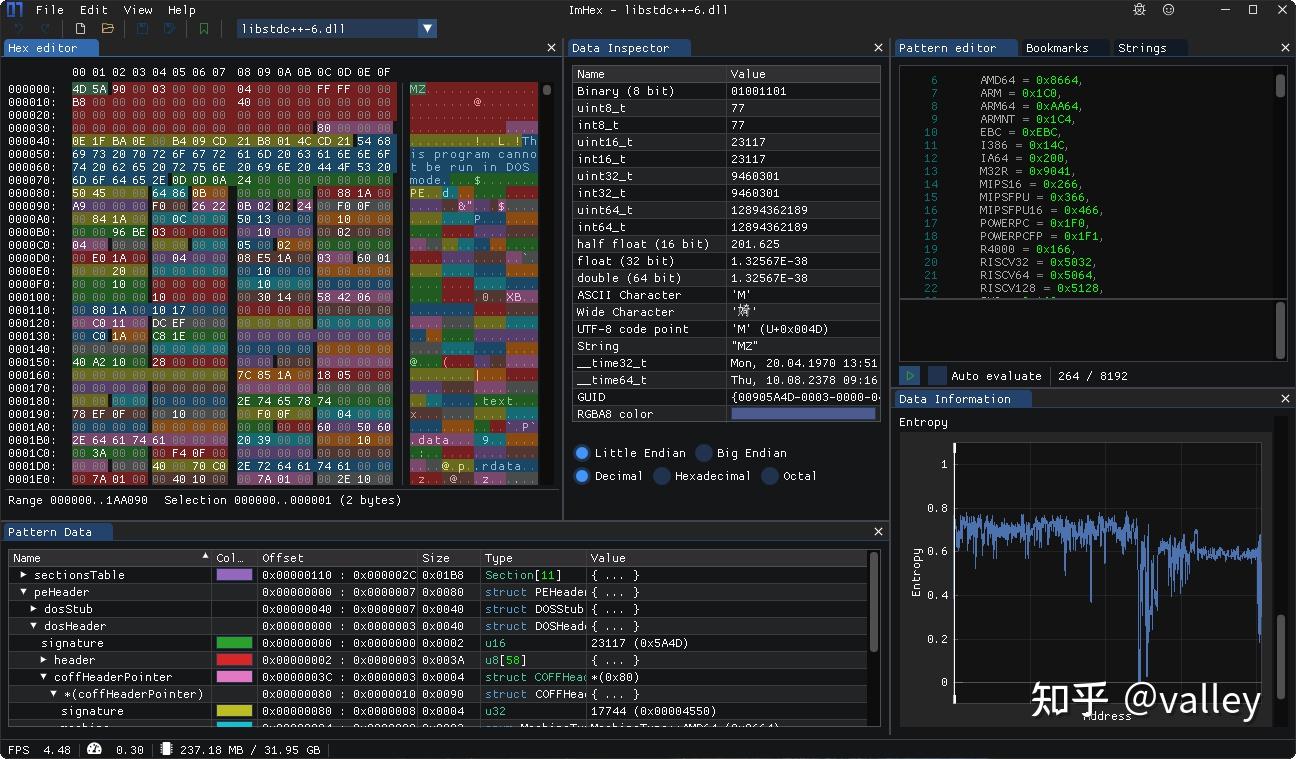Open a file using the folder toolbar icon

pos(107,28)
